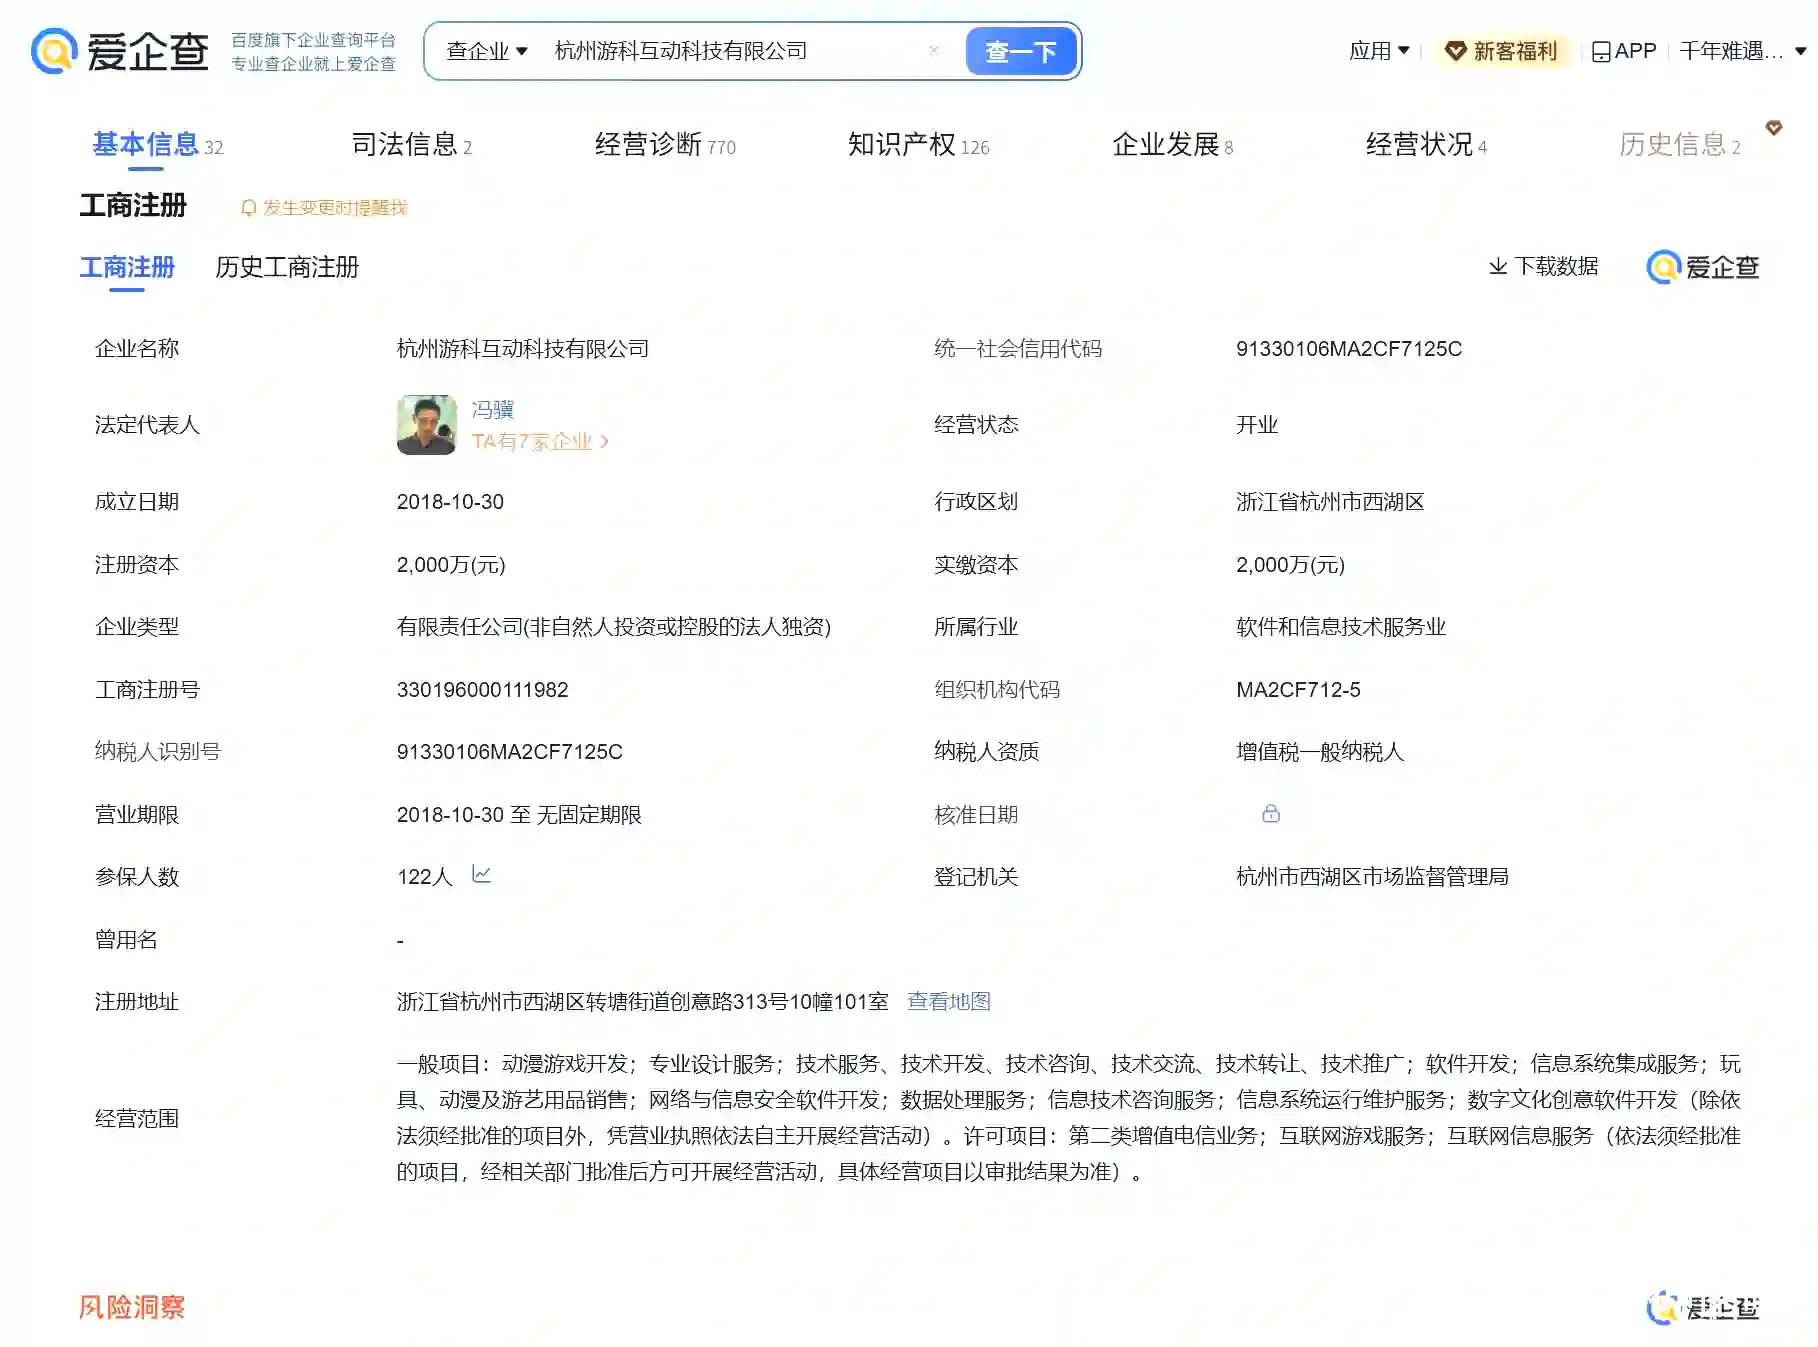Switch to the 司法信息 tab
This screenshot has height=1347, width=1818.
coord(411,145)
